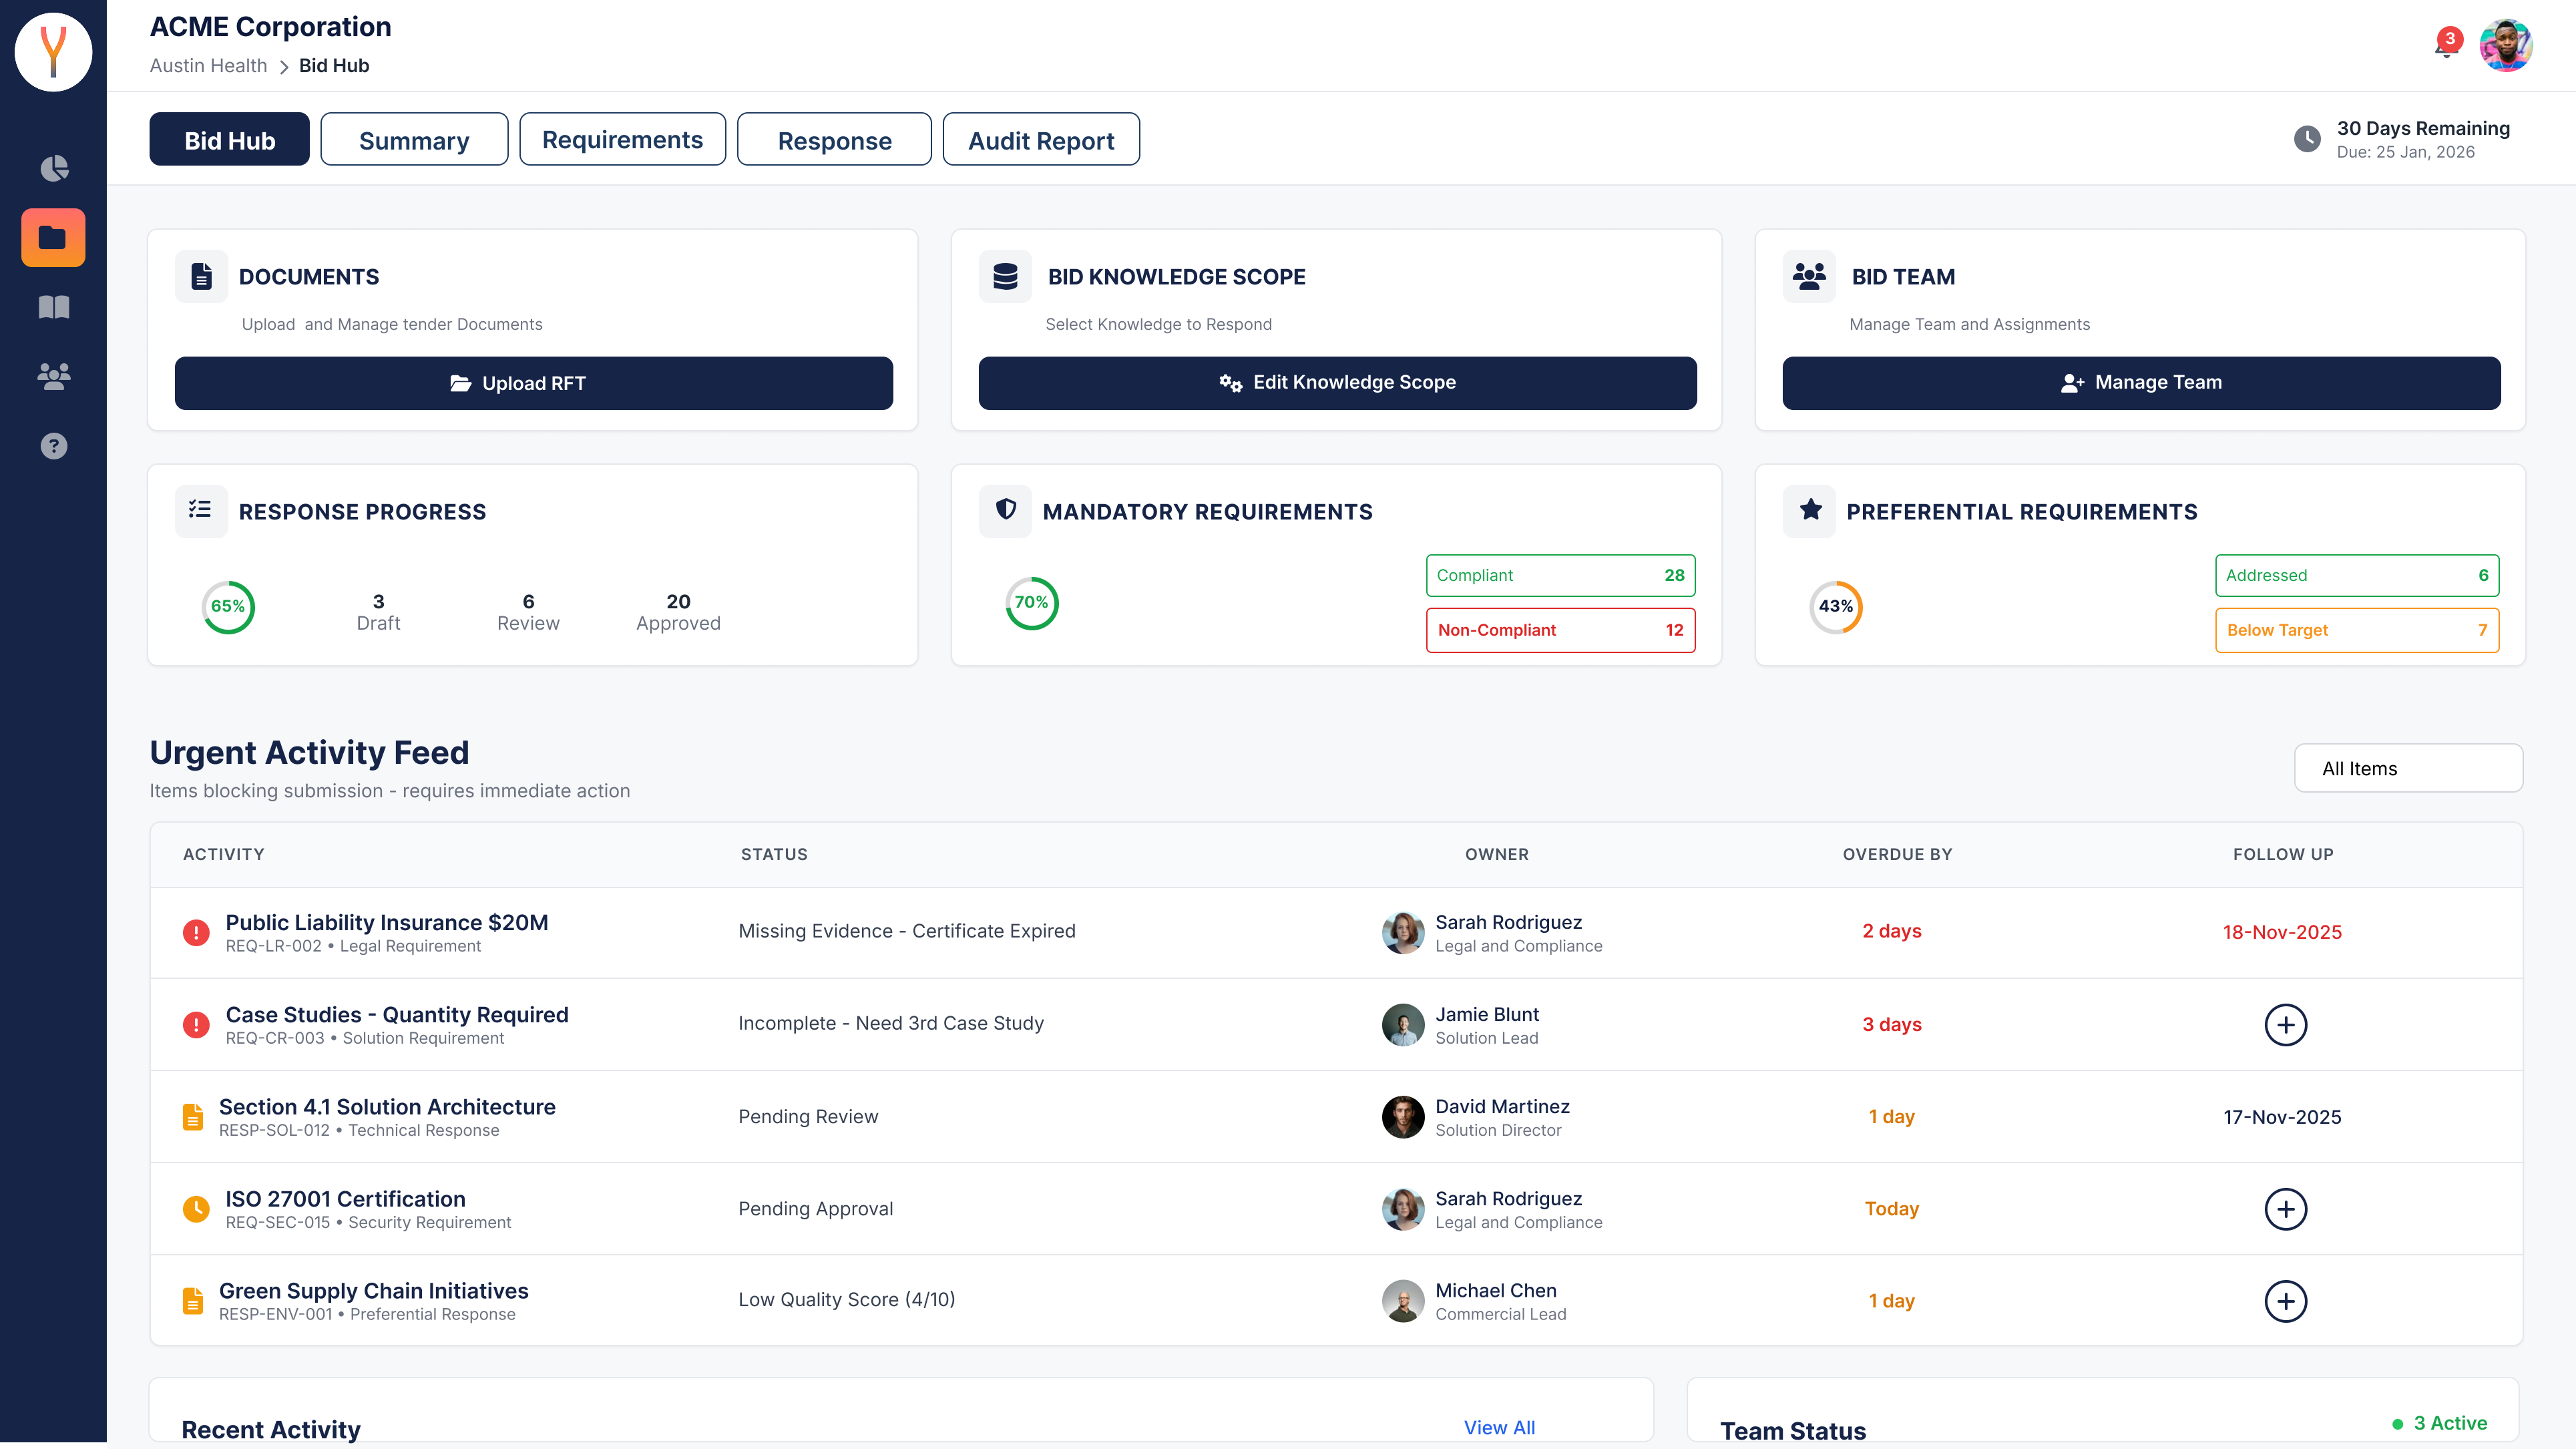Select the folder icon in sidebar
Image resolution: width=2576 pixels, height=1449 pixels.
(54, 238)
